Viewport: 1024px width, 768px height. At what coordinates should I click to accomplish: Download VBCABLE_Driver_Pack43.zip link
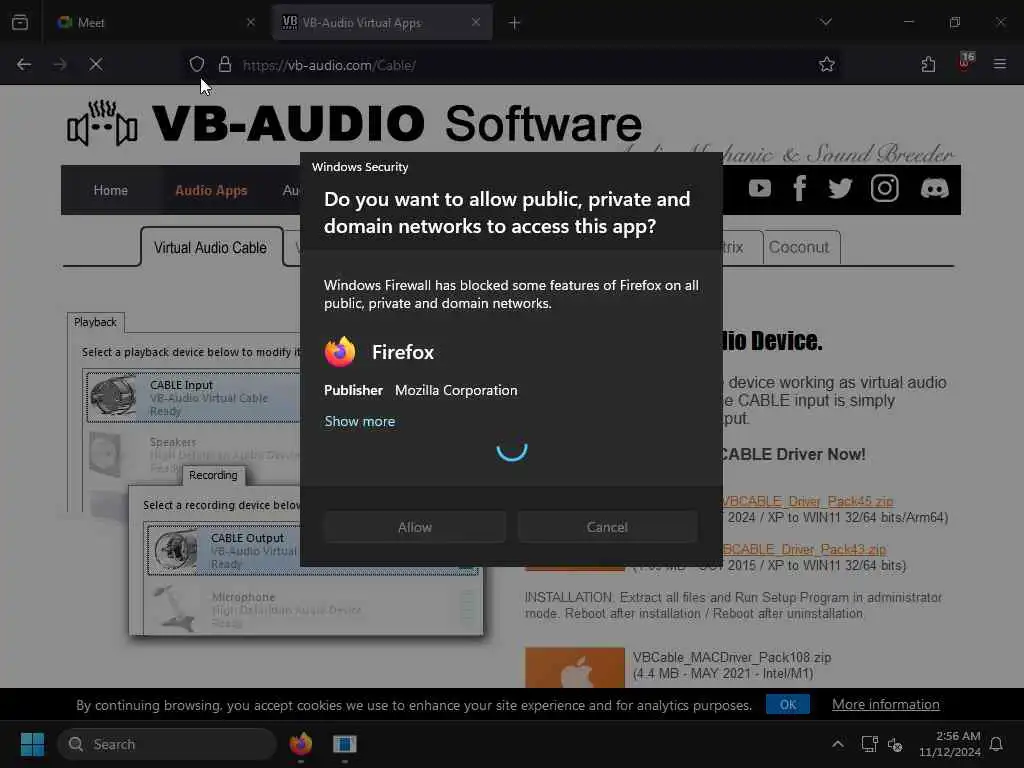click(x=804, y=549)
